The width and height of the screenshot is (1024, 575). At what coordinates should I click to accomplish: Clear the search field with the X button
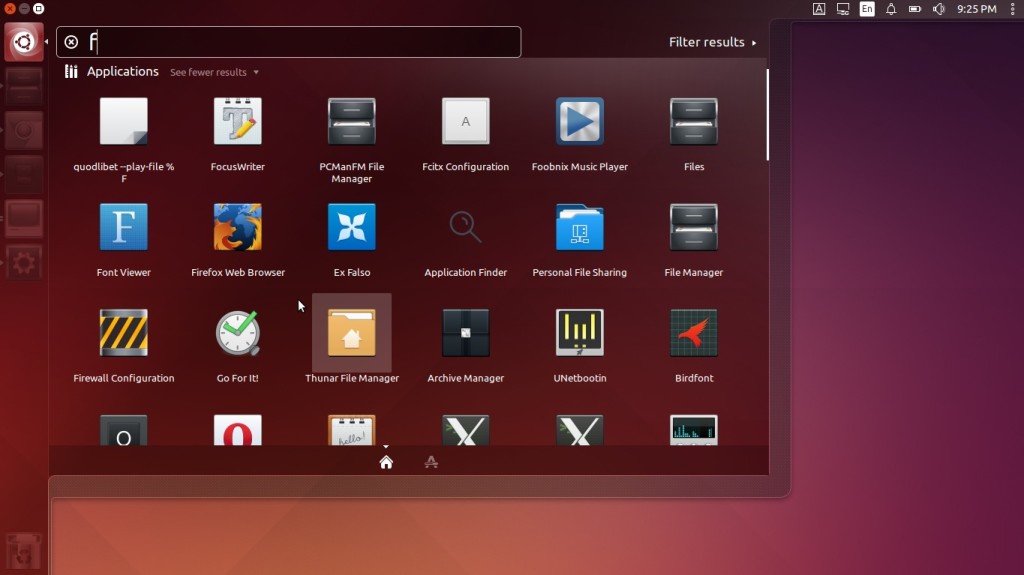pyautogui.click(x=71, y=42)
